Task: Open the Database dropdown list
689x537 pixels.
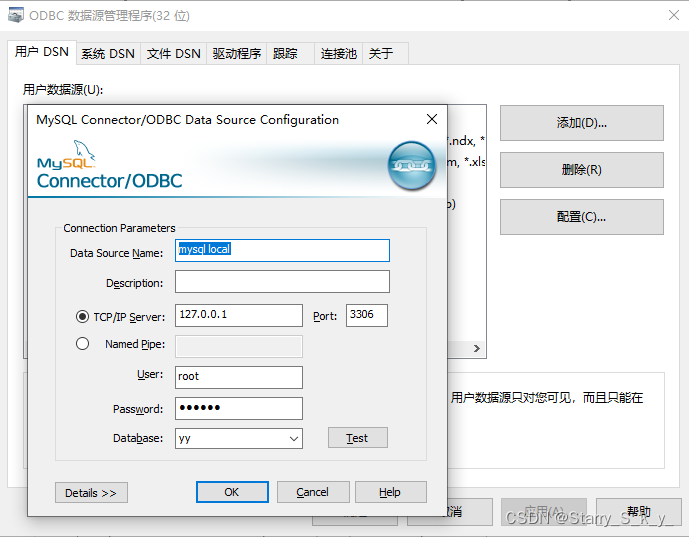Action: [294, 439]
